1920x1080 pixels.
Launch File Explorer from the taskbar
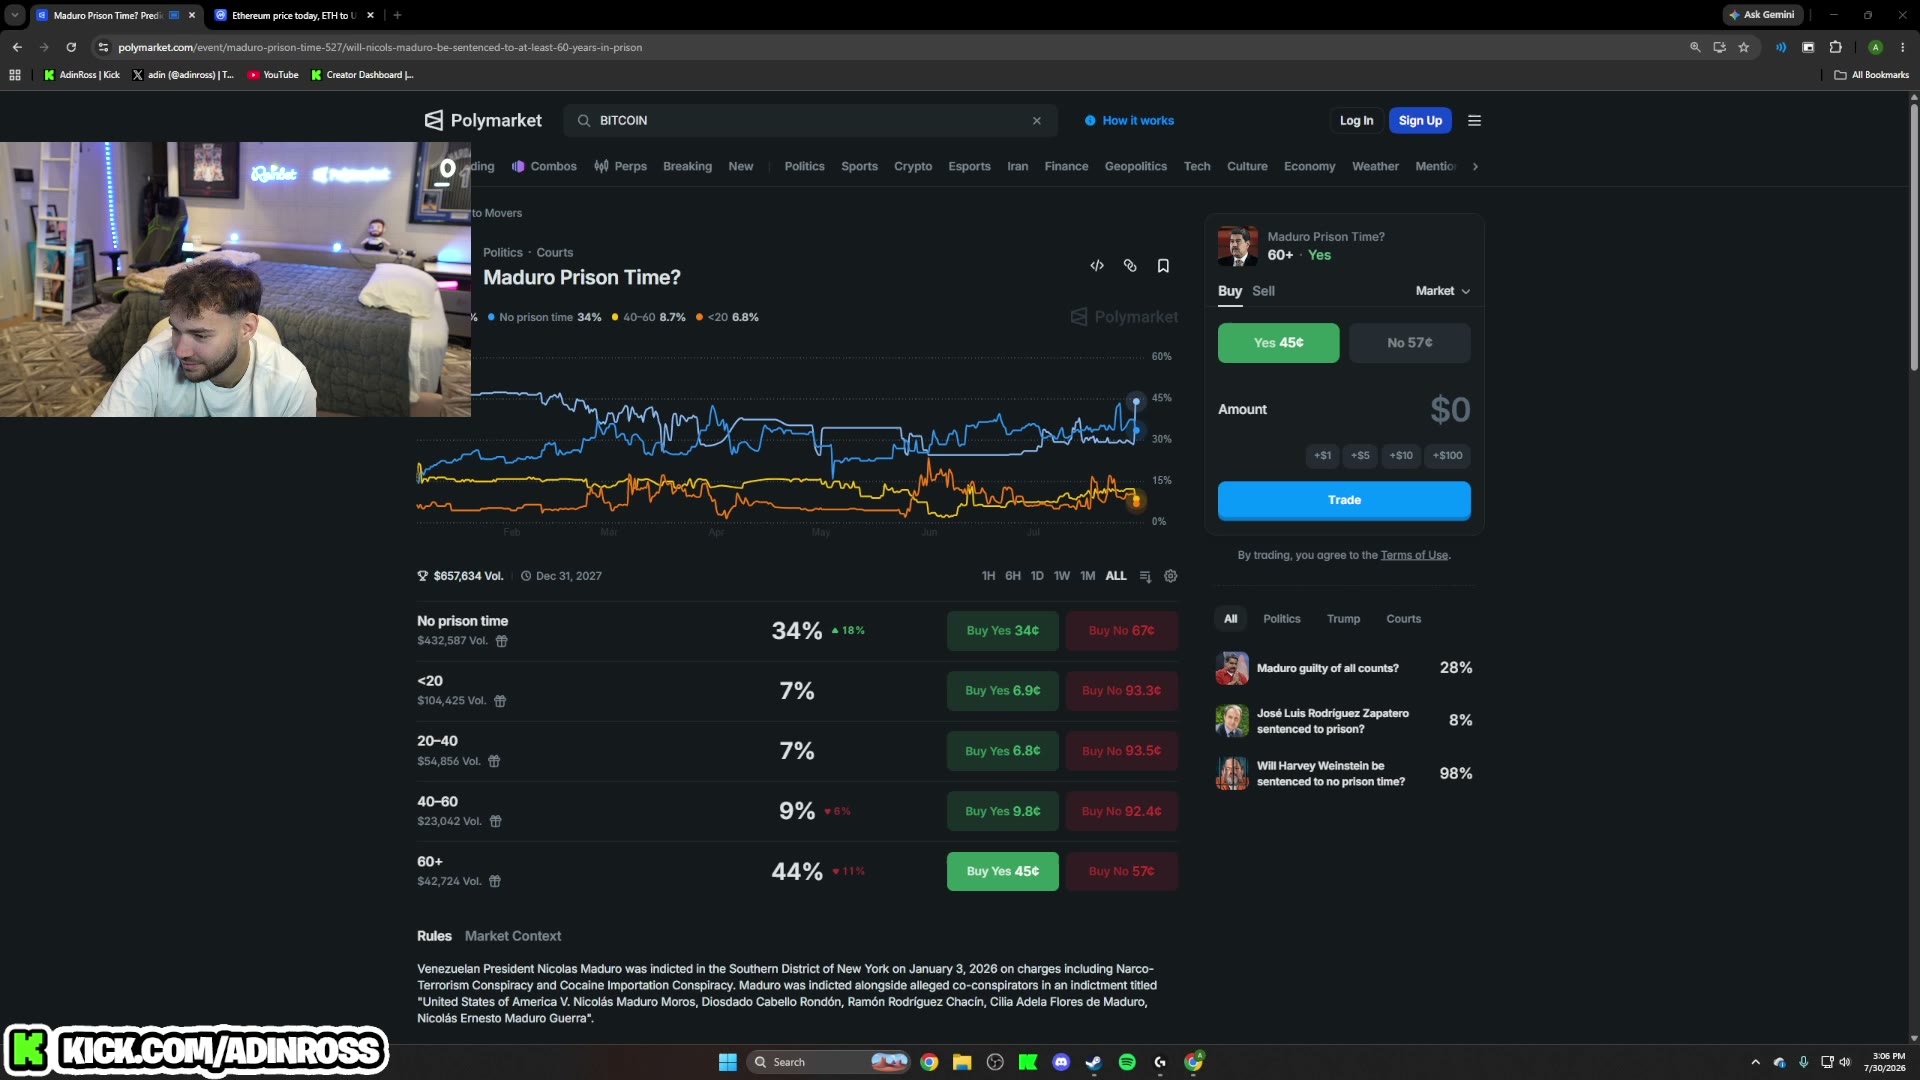click(x=962, y=1062)
